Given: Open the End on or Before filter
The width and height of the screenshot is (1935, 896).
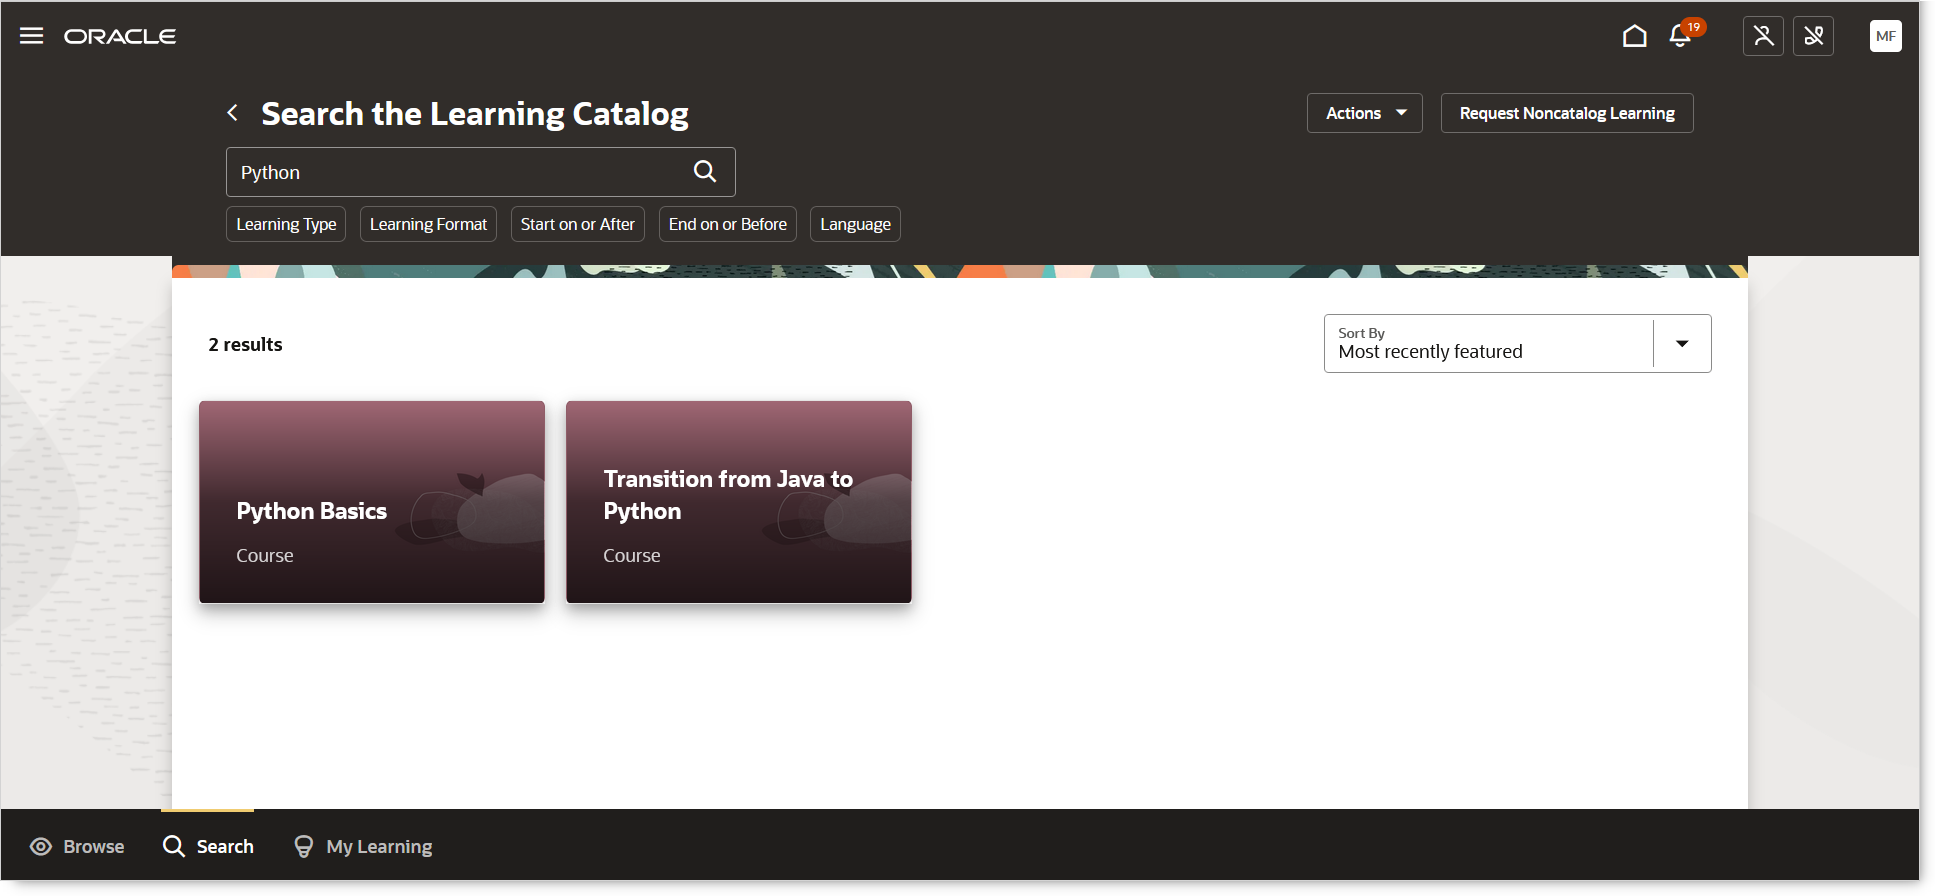Looking at the screenshot, I should (727, 224).
